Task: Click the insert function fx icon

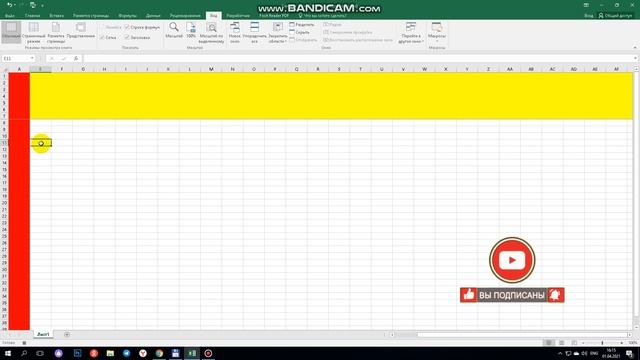Action: click(76, 58)
